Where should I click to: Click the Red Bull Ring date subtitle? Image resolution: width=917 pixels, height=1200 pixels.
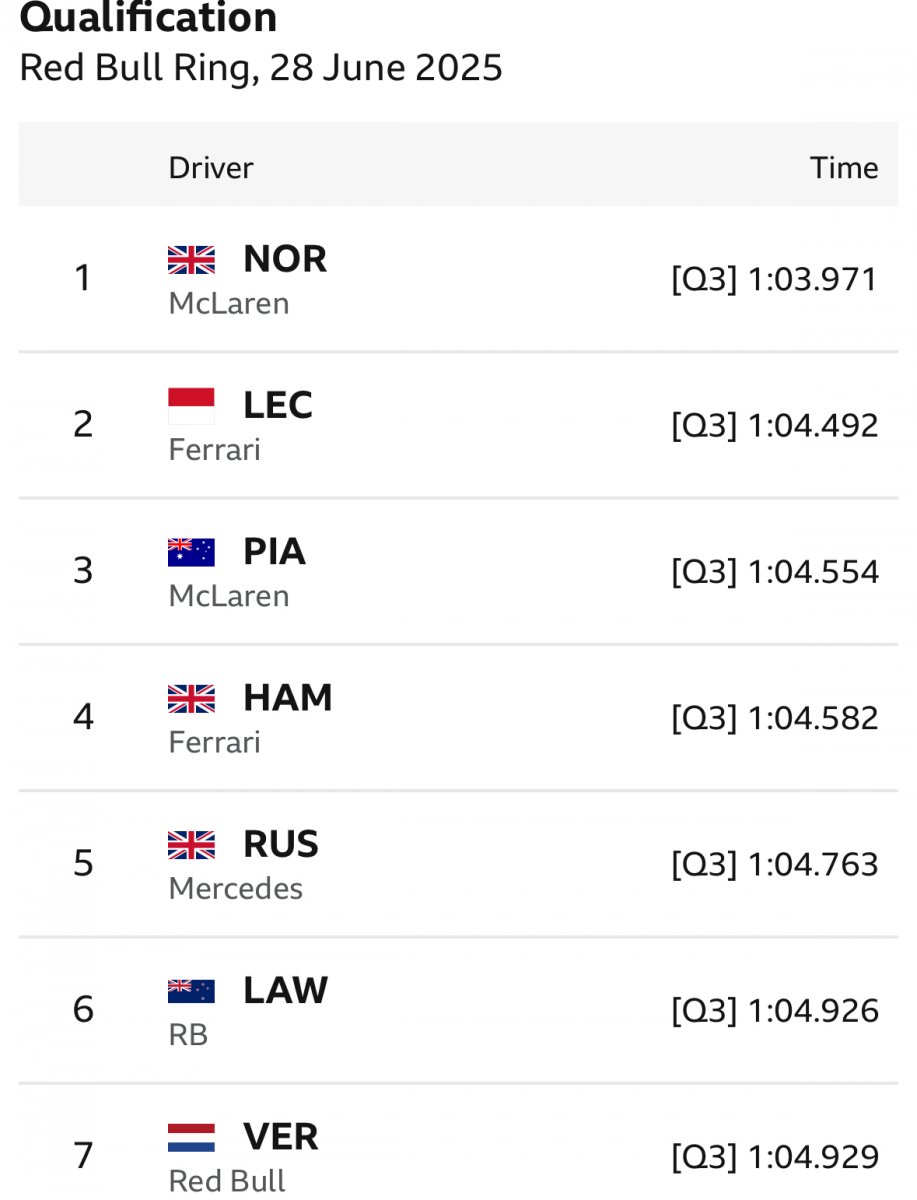tap(261, 68)
